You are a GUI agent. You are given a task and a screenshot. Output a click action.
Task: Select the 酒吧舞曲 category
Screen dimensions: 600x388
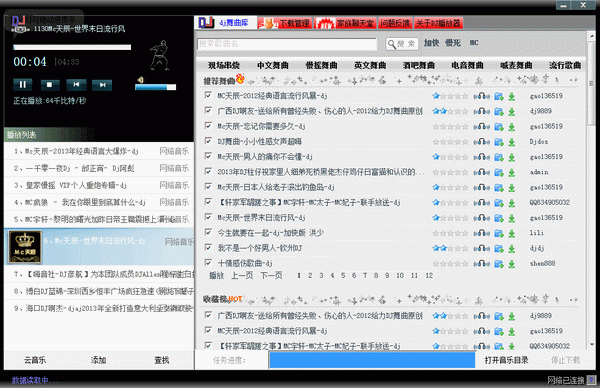point(419,65)
